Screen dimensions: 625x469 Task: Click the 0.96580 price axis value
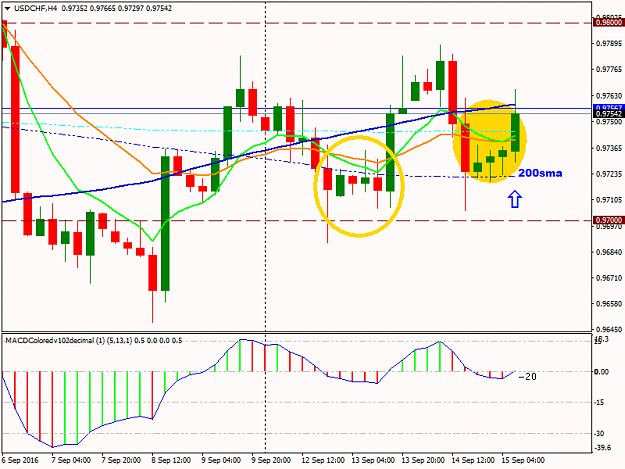point(609,304)
